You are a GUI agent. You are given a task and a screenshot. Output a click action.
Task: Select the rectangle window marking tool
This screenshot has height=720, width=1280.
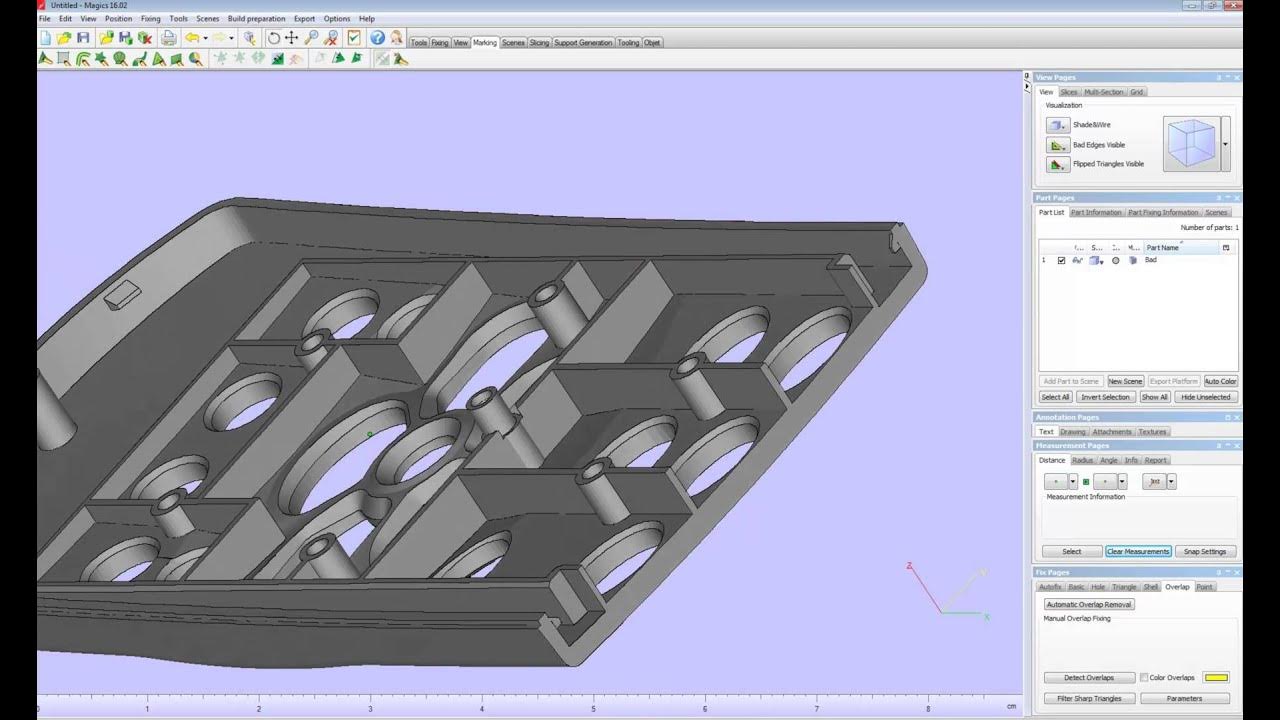coord(63,58)
